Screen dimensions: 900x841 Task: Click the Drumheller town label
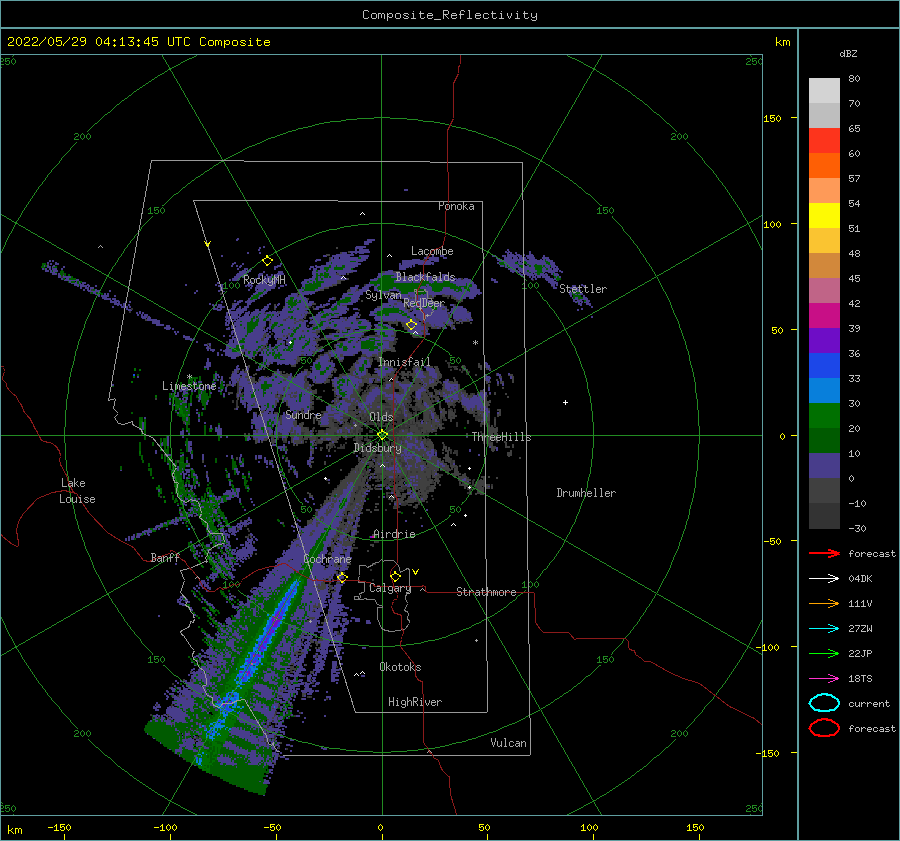pos(586,493)
